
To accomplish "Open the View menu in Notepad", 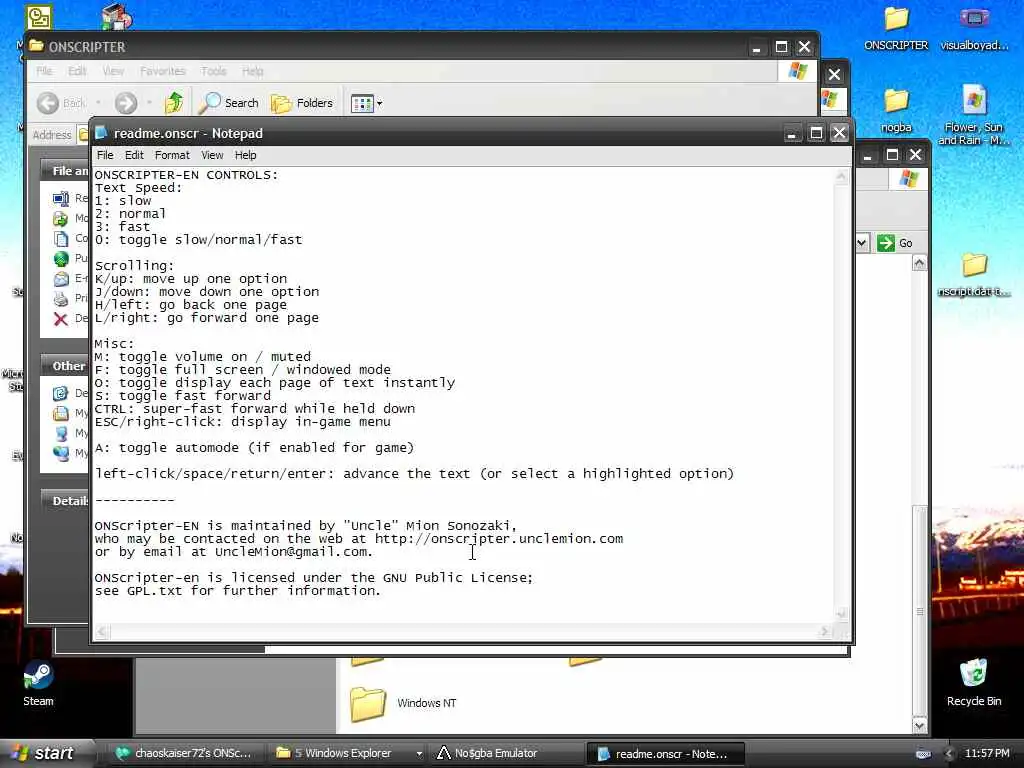I will (212, 155).
